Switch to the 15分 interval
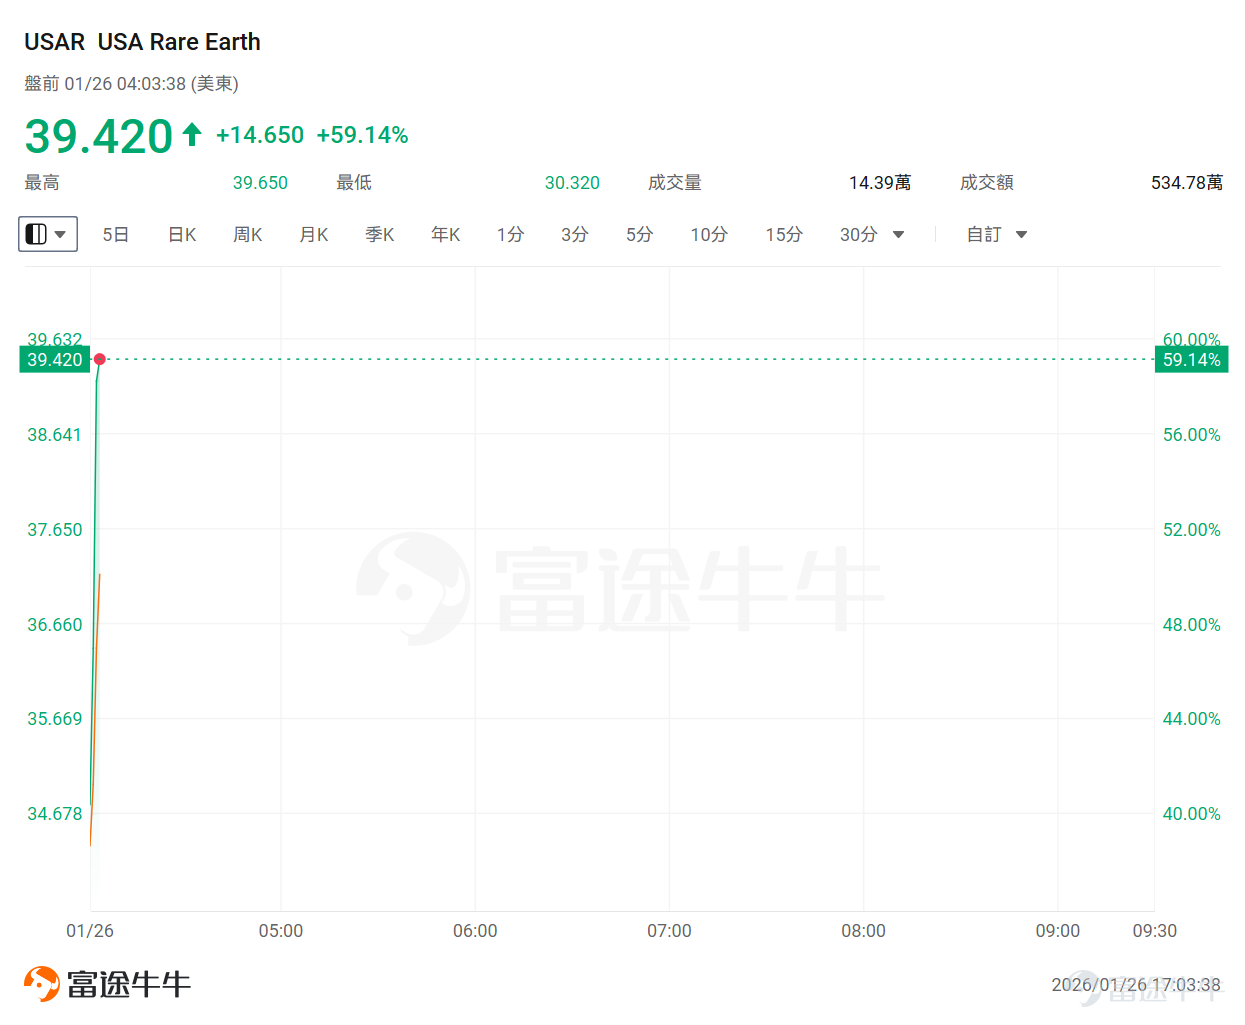 784,234
